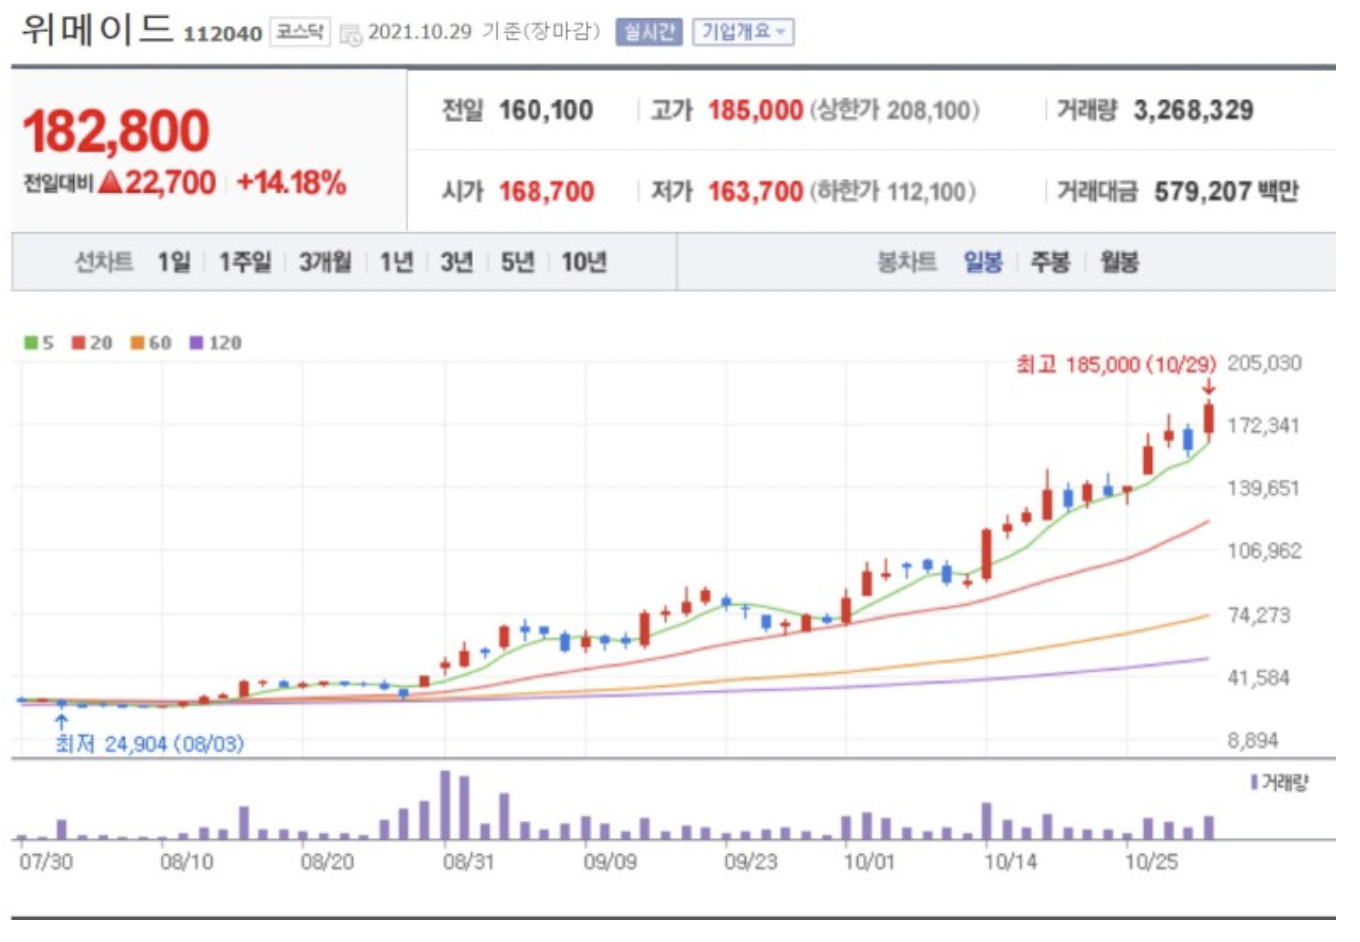
Task: Click the low price value 163,700
Action: (755, 191)
